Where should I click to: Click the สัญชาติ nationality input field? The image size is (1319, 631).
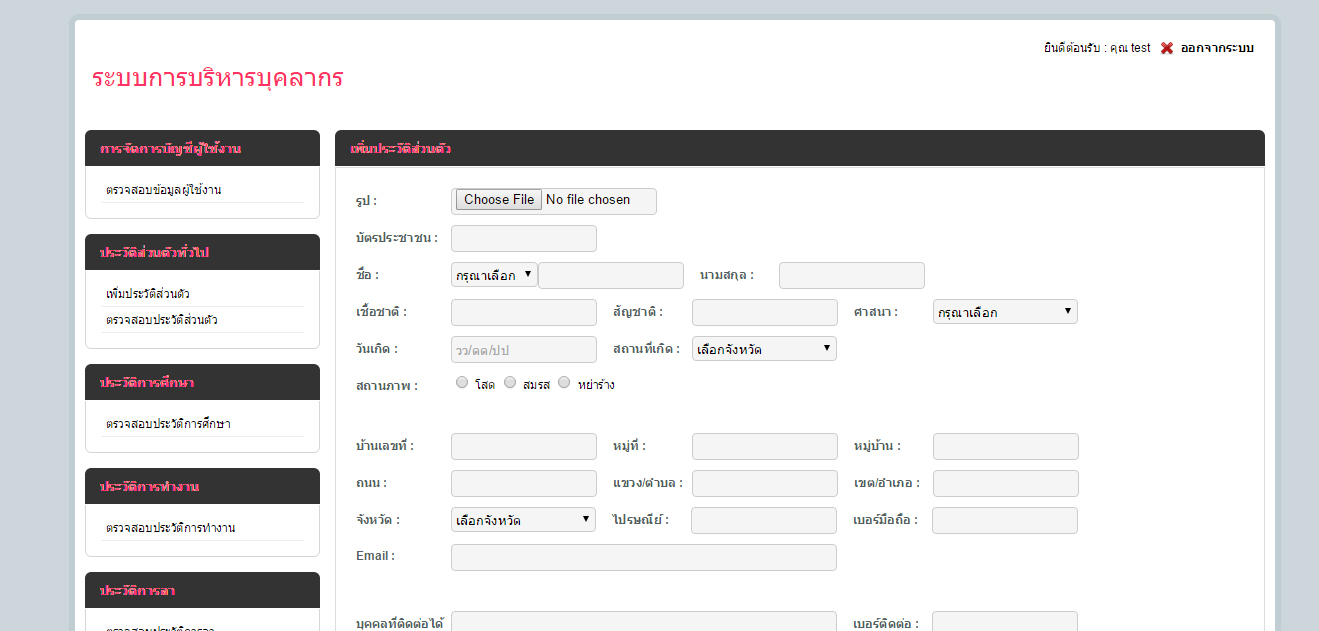(x=765, y=312)
